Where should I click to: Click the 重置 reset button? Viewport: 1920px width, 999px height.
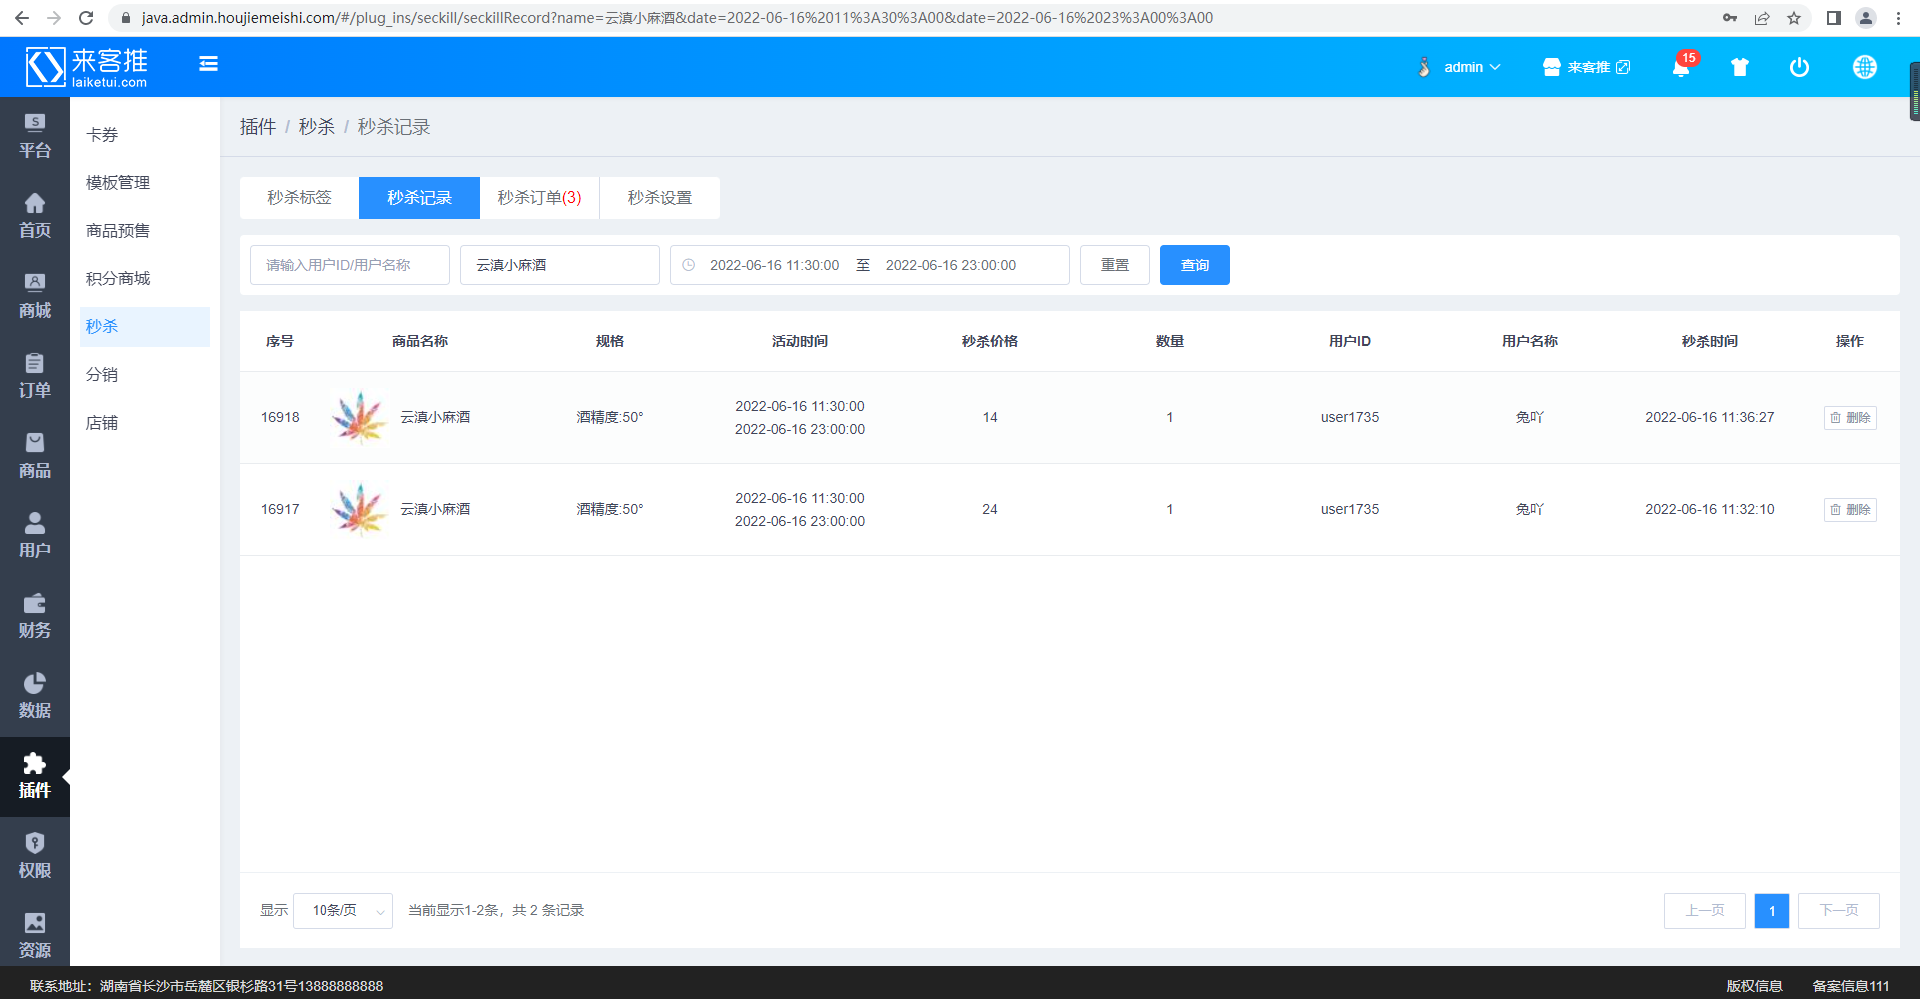[1115, 265]
